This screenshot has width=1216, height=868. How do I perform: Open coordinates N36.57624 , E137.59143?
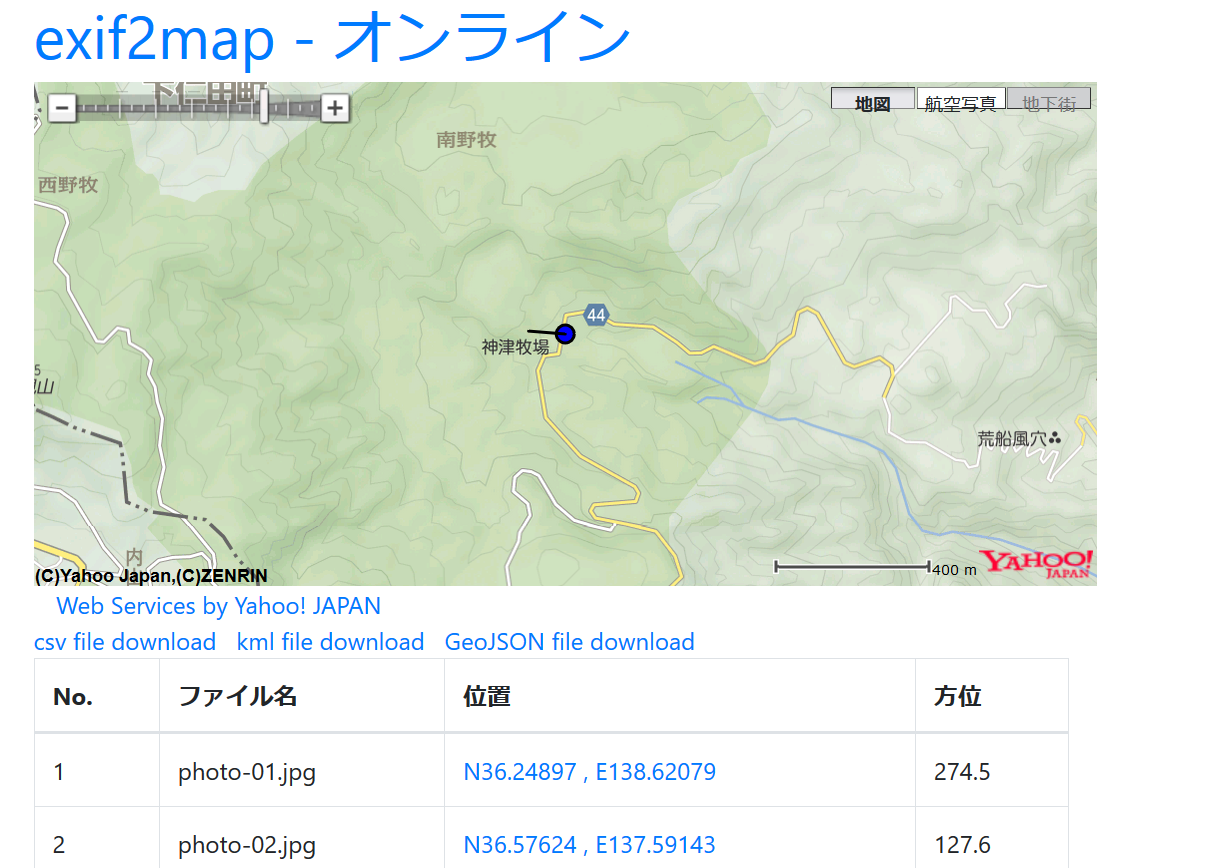point(590,844)
